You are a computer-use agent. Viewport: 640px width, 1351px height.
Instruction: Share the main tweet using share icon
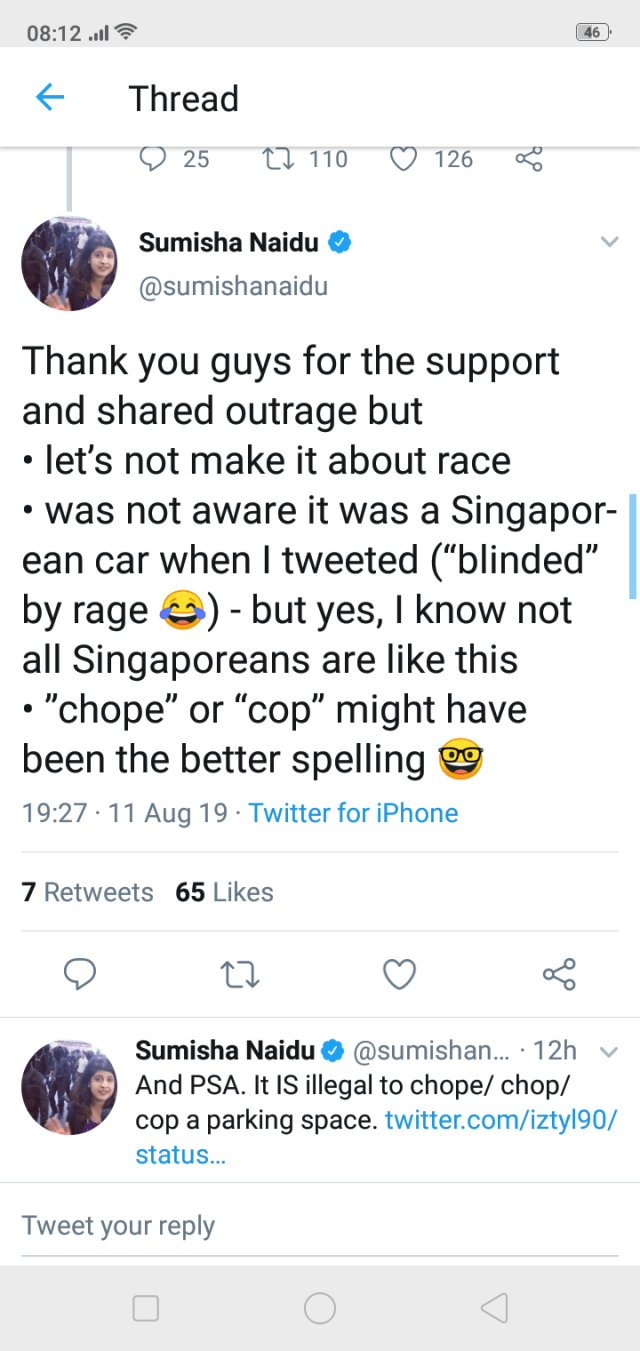click(558, 973)
